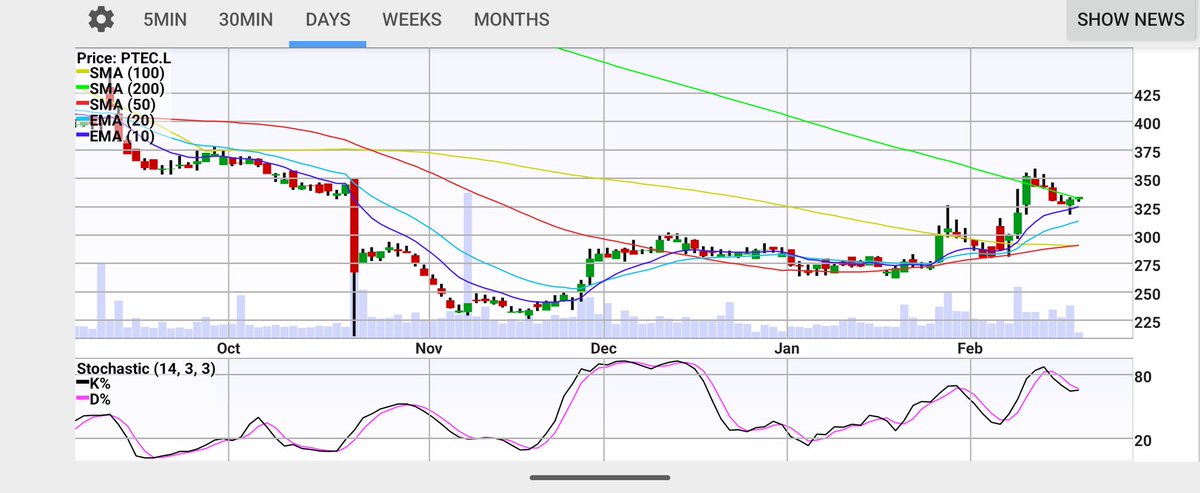Click the Stochastic (14, 3, 3) label
1200x493 pixels.
tap(146, 368)
